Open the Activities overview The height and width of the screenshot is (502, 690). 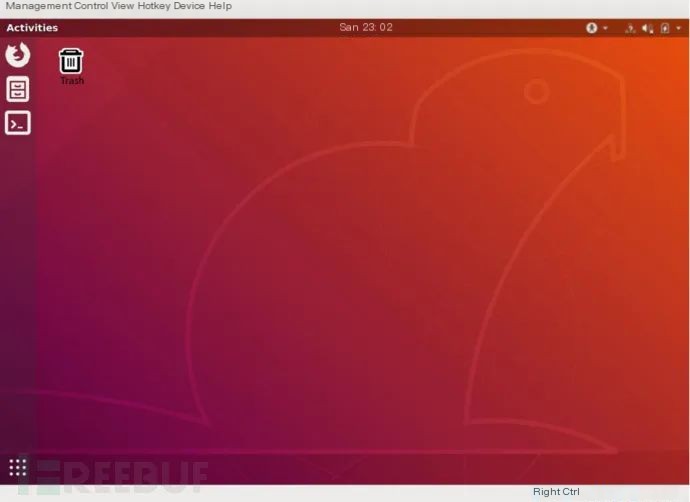pyautogui.click(x=32, y=28)
